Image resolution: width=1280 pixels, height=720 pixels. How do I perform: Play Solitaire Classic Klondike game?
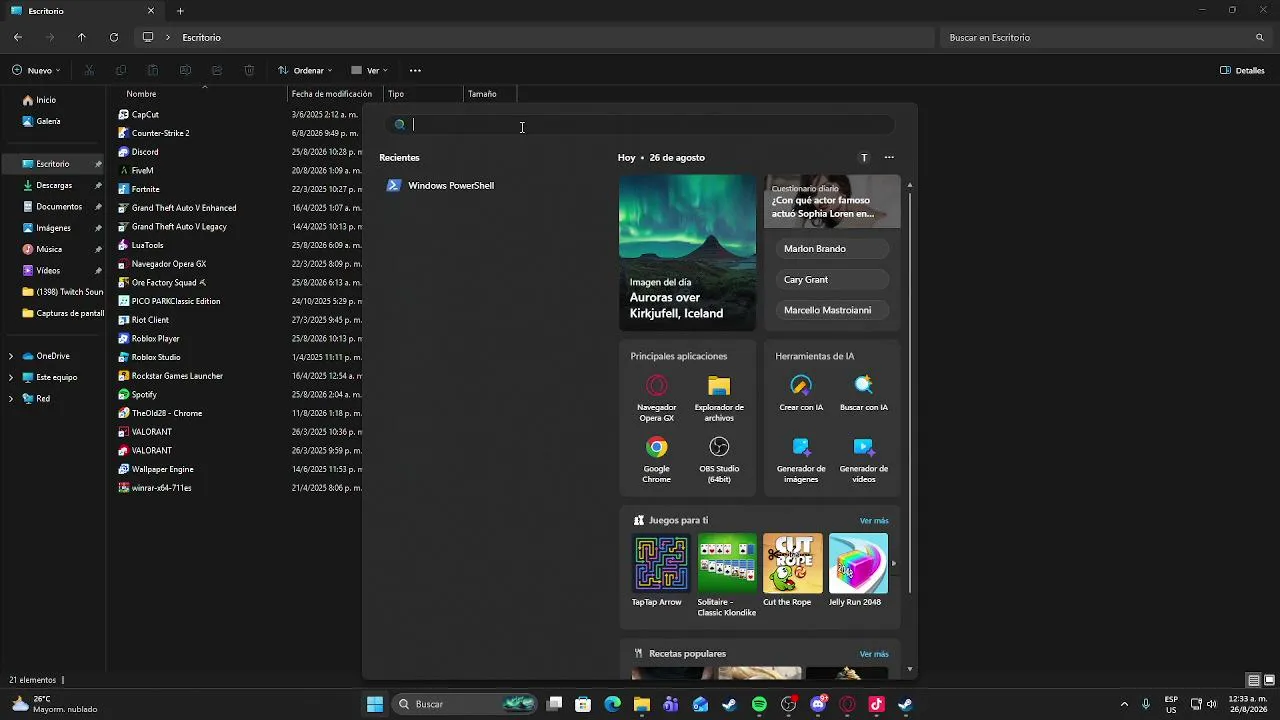click(x=727, y=575)
